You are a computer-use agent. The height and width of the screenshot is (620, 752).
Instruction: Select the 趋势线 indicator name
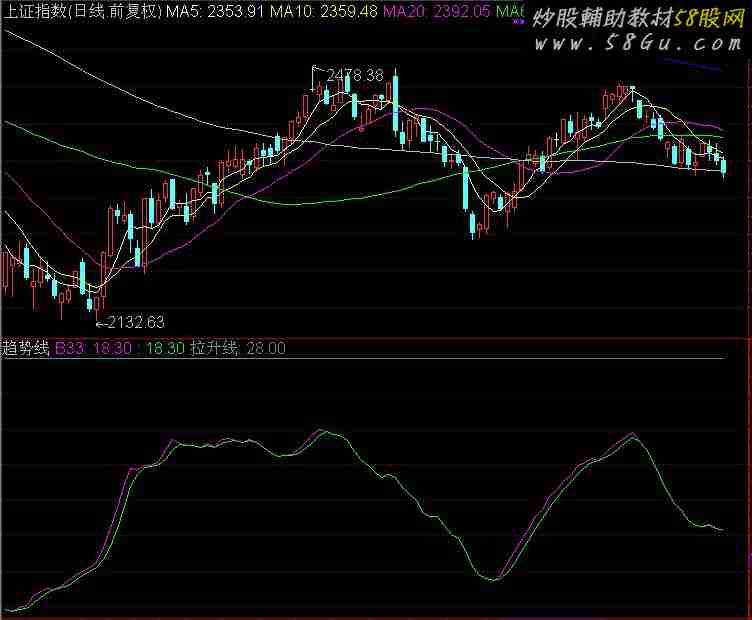click(26, 348)
